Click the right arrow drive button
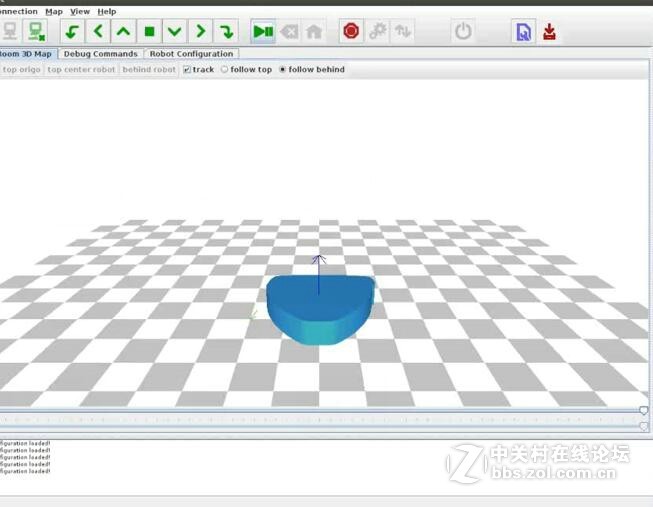This screenshot has height=507, width=653. pos(201,31)
